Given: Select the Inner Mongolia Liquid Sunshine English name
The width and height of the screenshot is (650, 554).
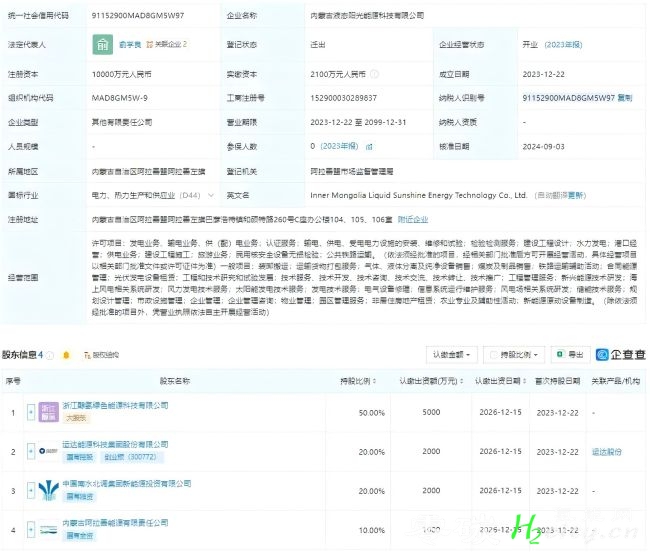Looking at the screenshot, I should (419, 195).
